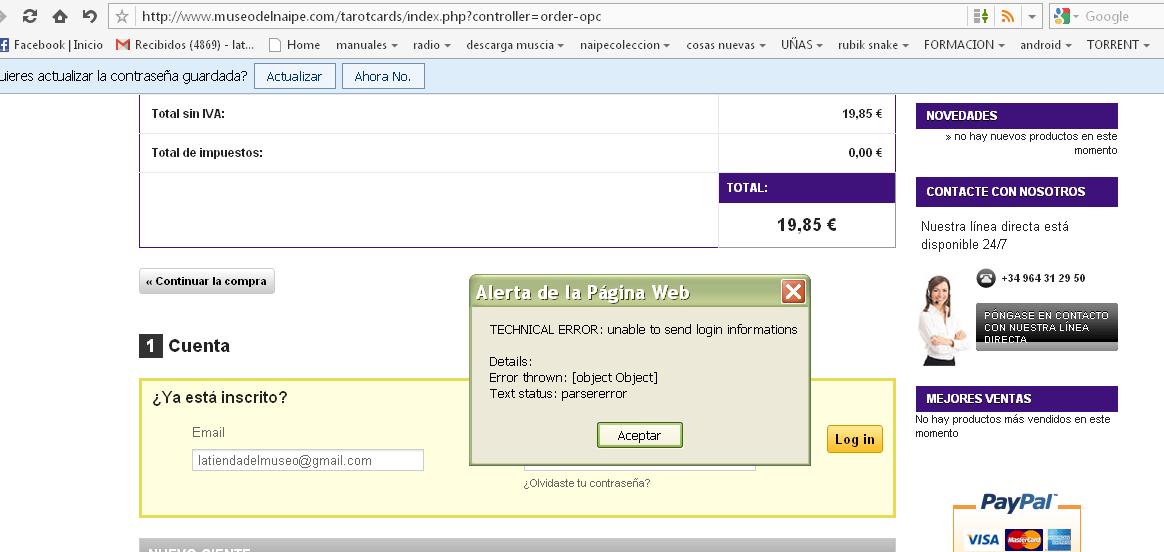Click the Email input field

coord(307,460)
